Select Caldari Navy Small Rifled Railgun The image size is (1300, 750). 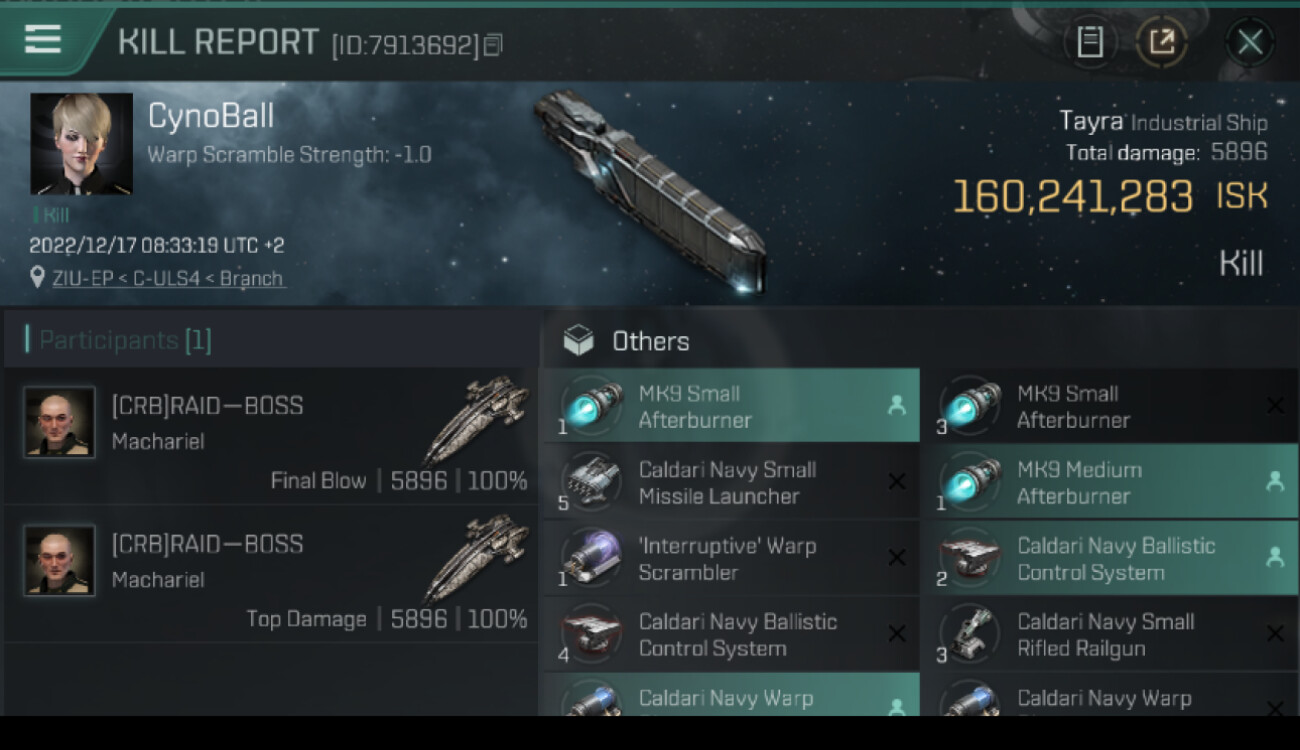1109,635
